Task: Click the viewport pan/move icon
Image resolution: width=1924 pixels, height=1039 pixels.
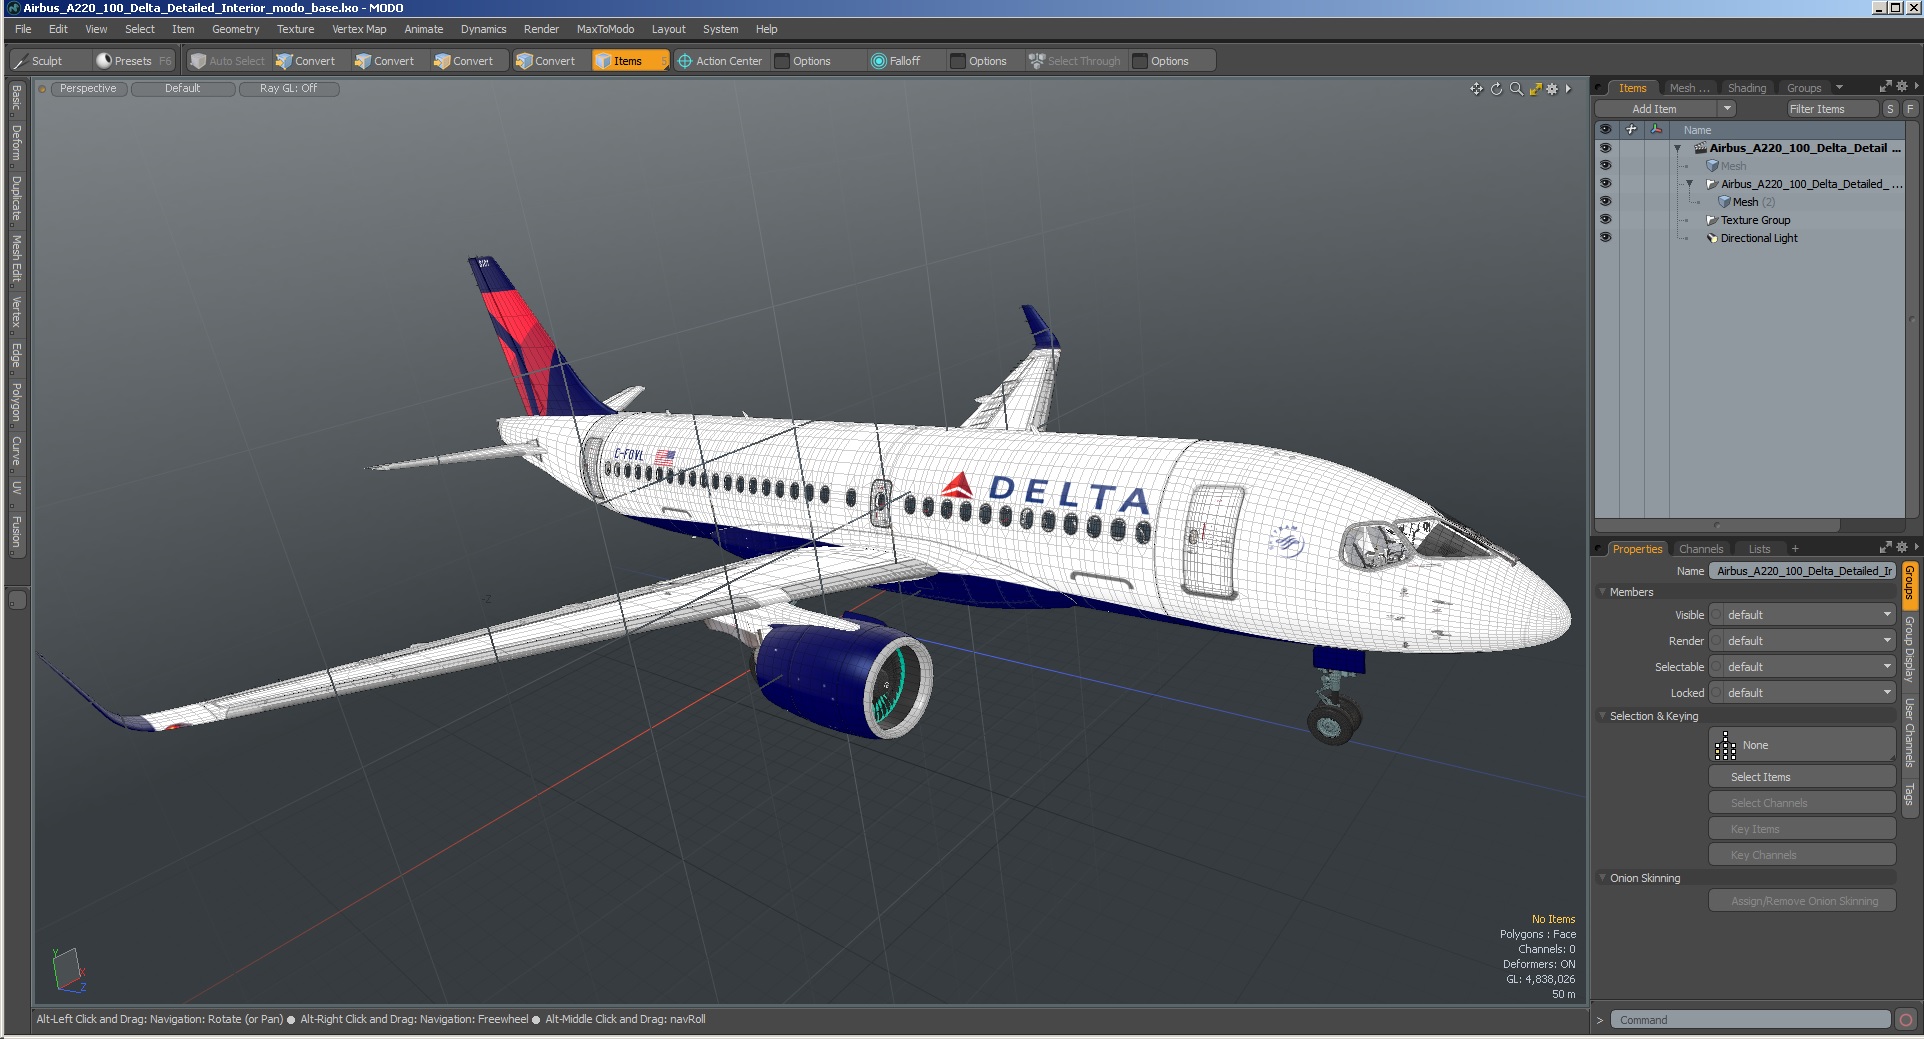Action: (x=1476, y=89)
